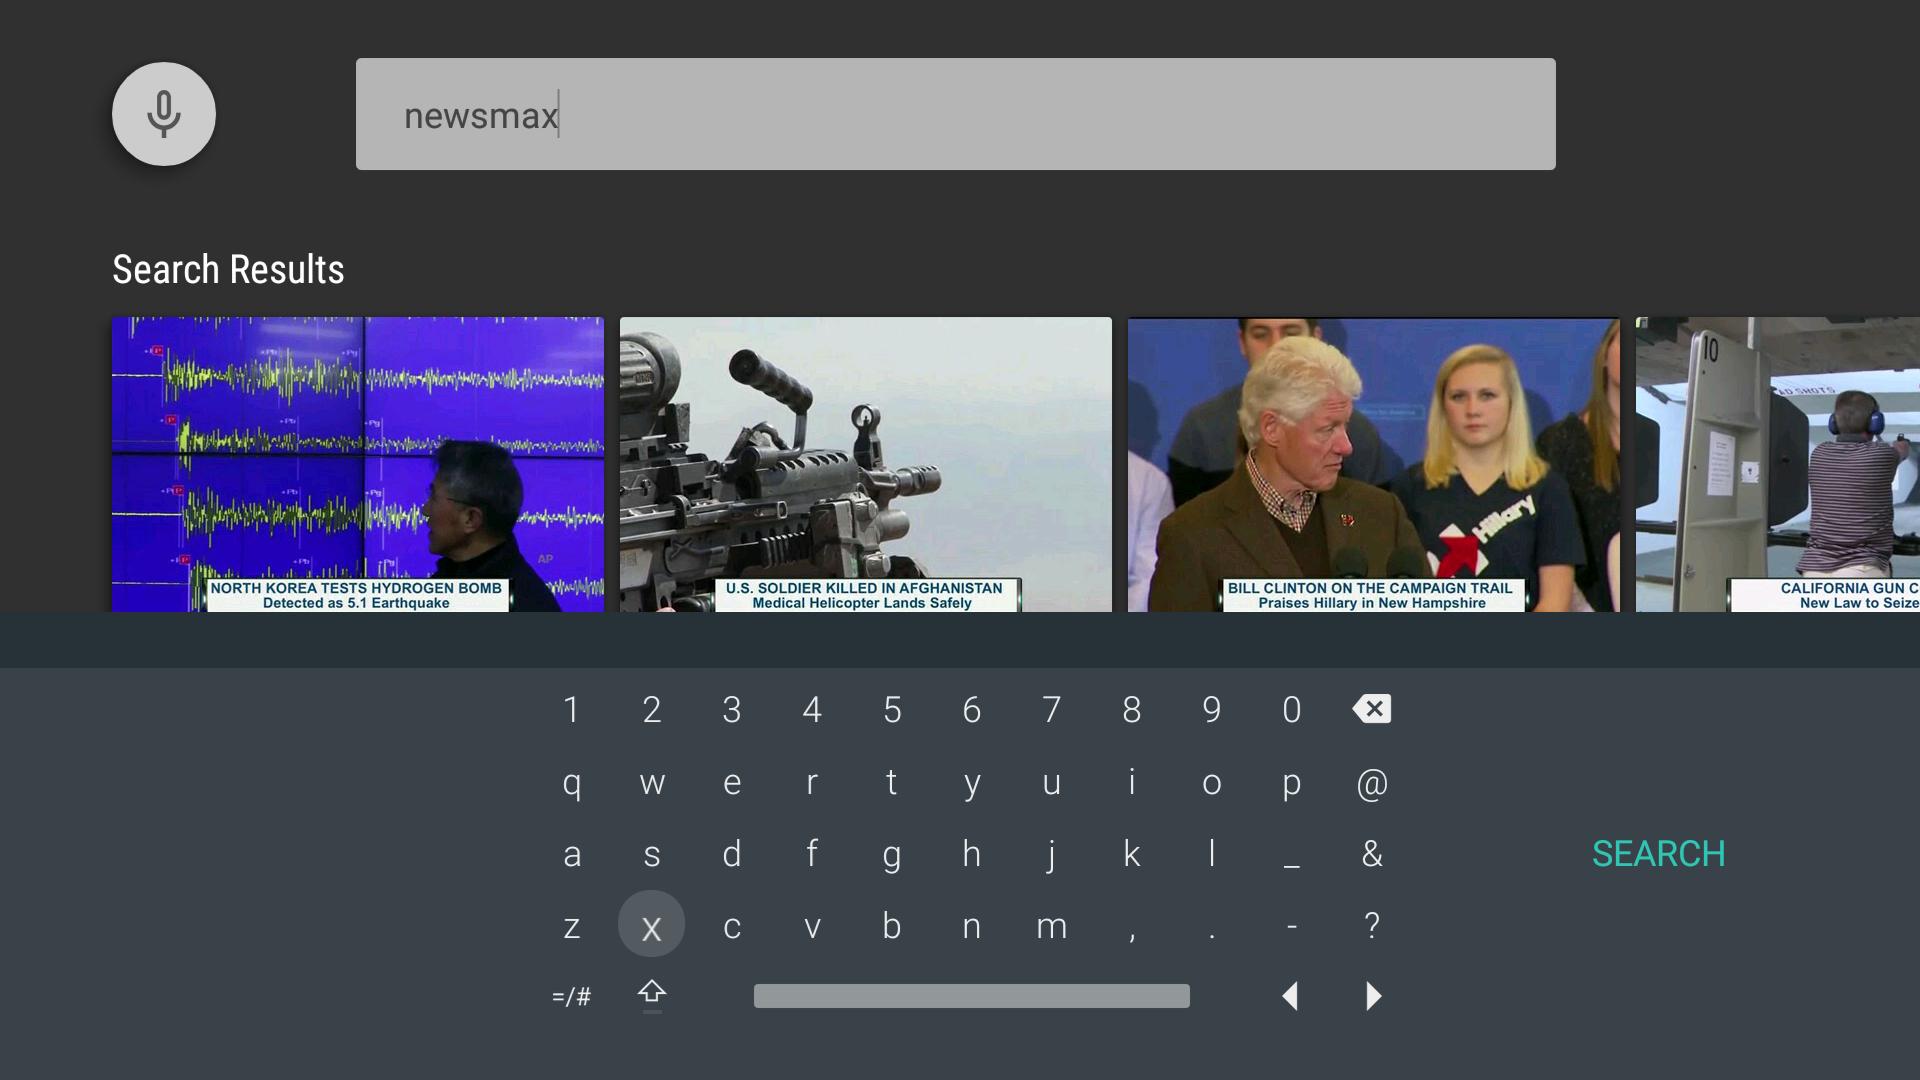
Task: Click inside the newsmax search field
Action: [x=955, y=113]
